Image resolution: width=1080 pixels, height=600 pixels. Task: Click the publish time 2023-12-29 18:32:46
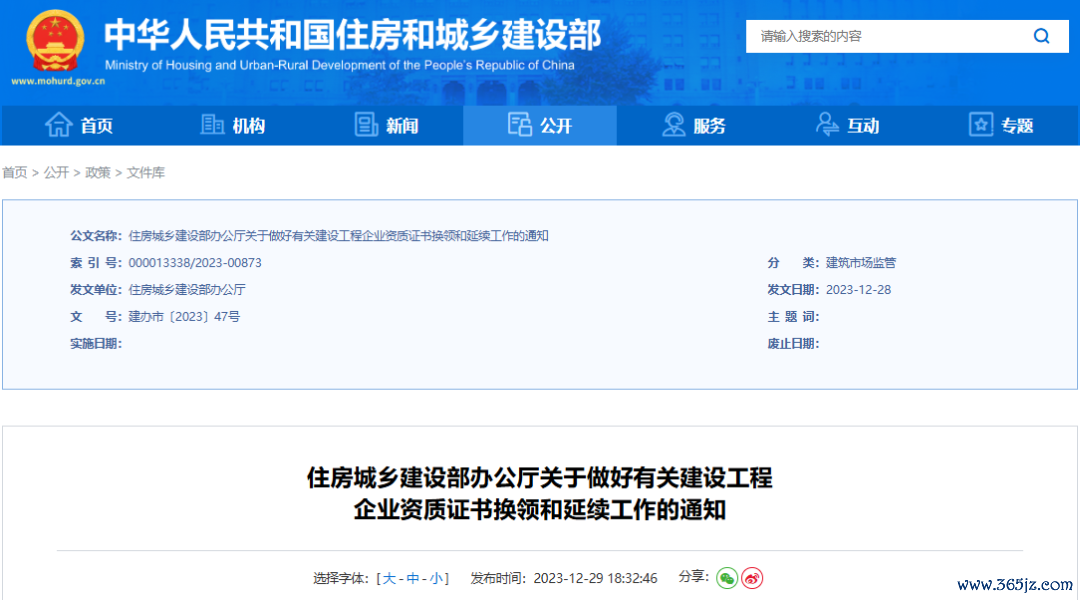coord(595,579)
